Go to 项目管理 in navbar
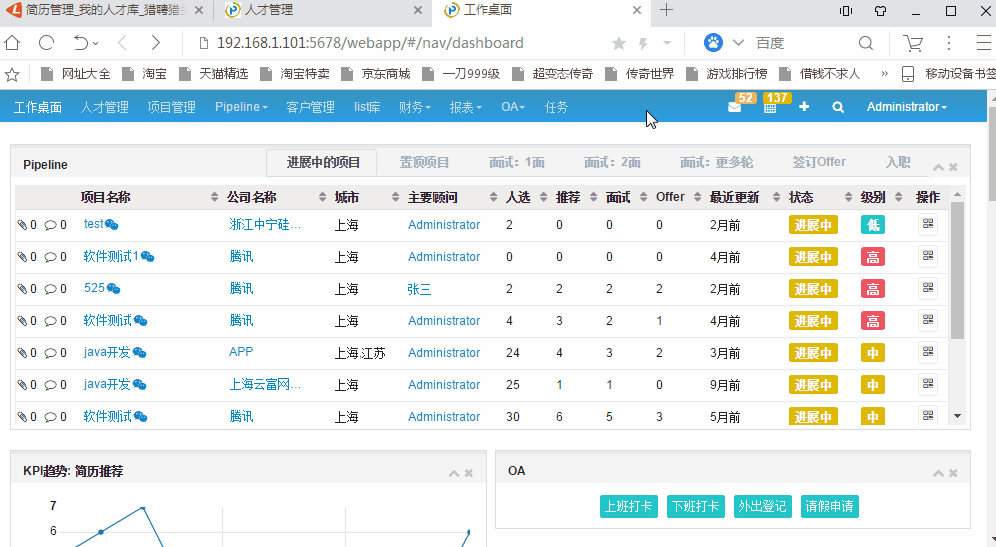The image size is (996, 547). (x=172, y=107)
